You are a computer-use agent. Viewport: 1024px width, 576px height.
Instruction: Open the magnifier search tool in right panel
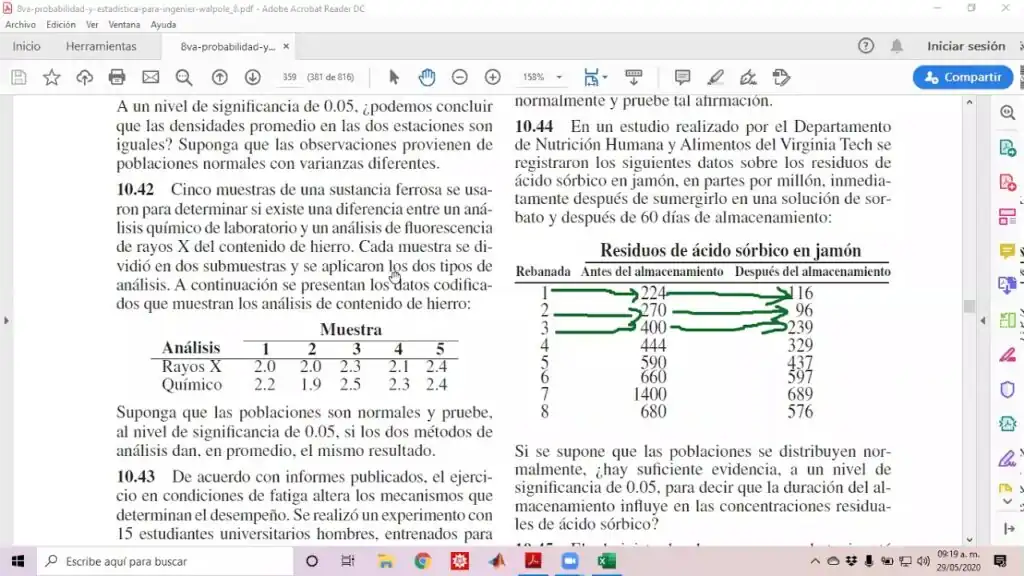pos(1008,112)
